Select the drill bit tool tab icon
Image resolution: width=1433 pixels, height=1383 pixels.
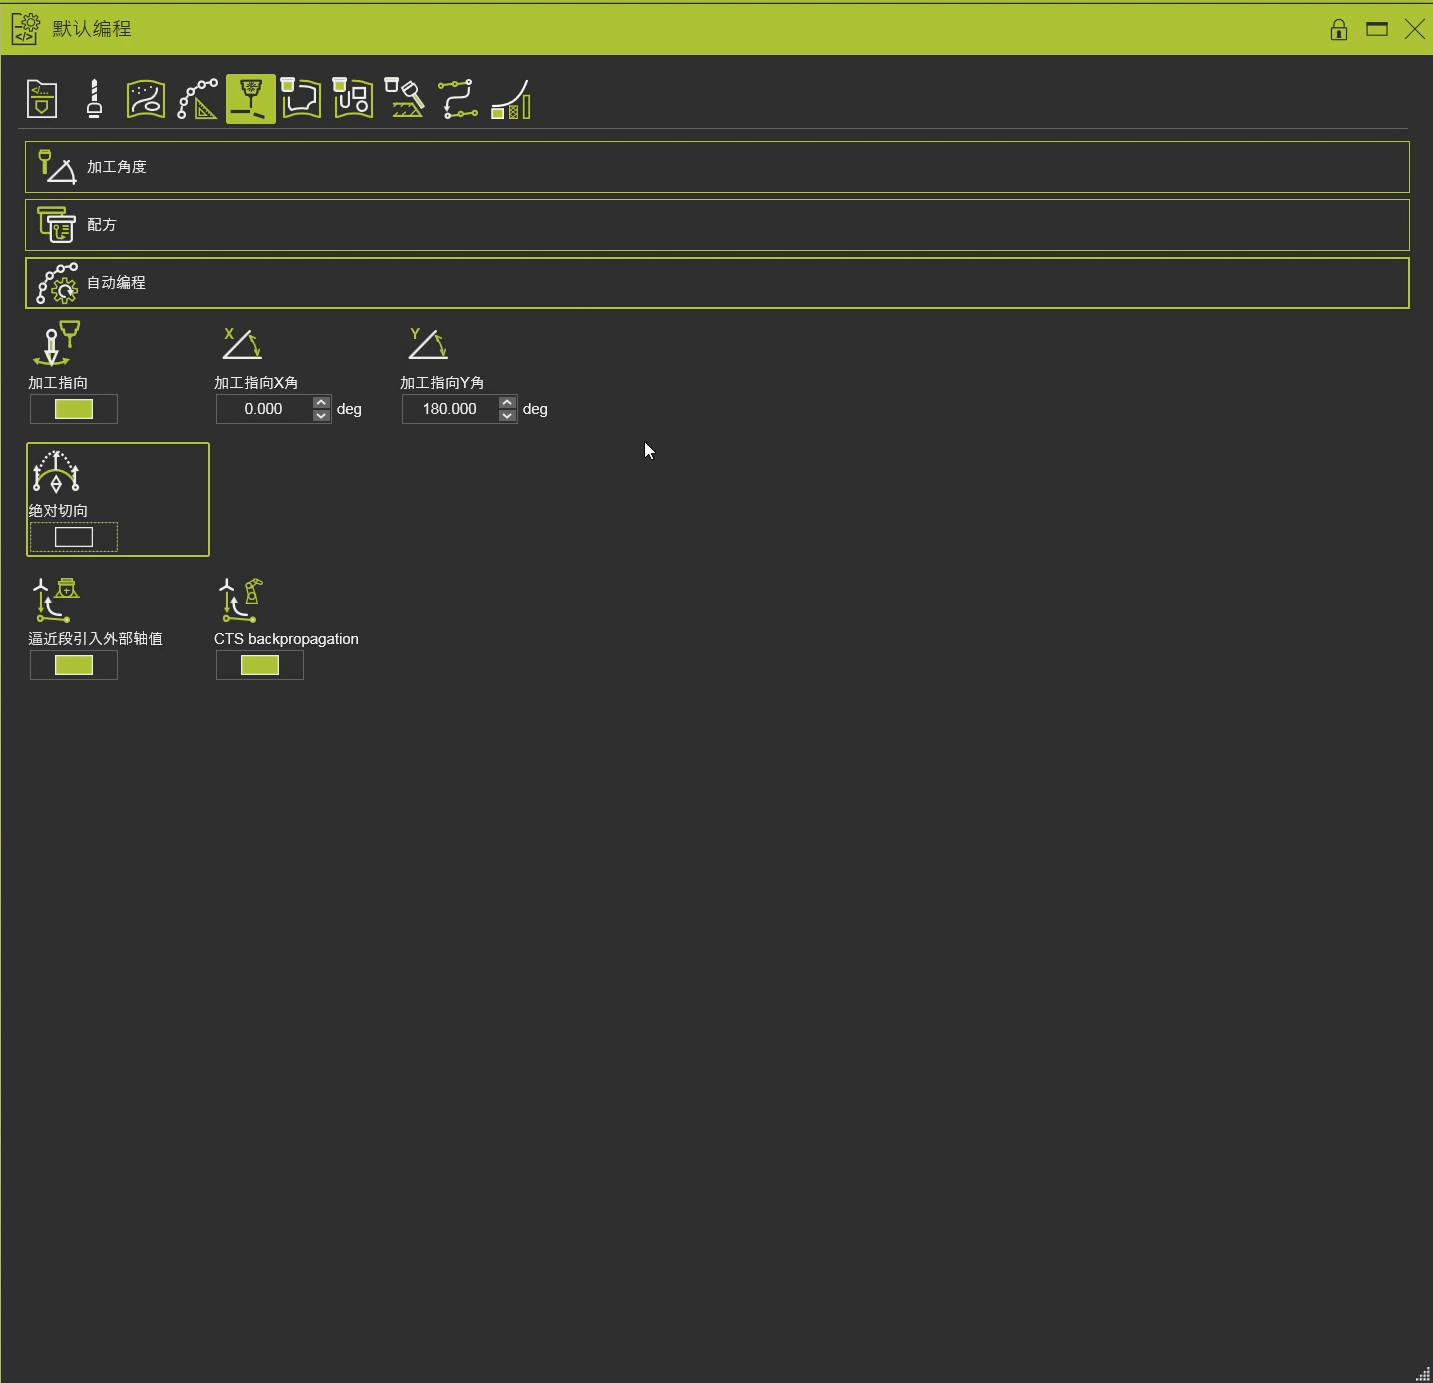(x=94, y=99)
